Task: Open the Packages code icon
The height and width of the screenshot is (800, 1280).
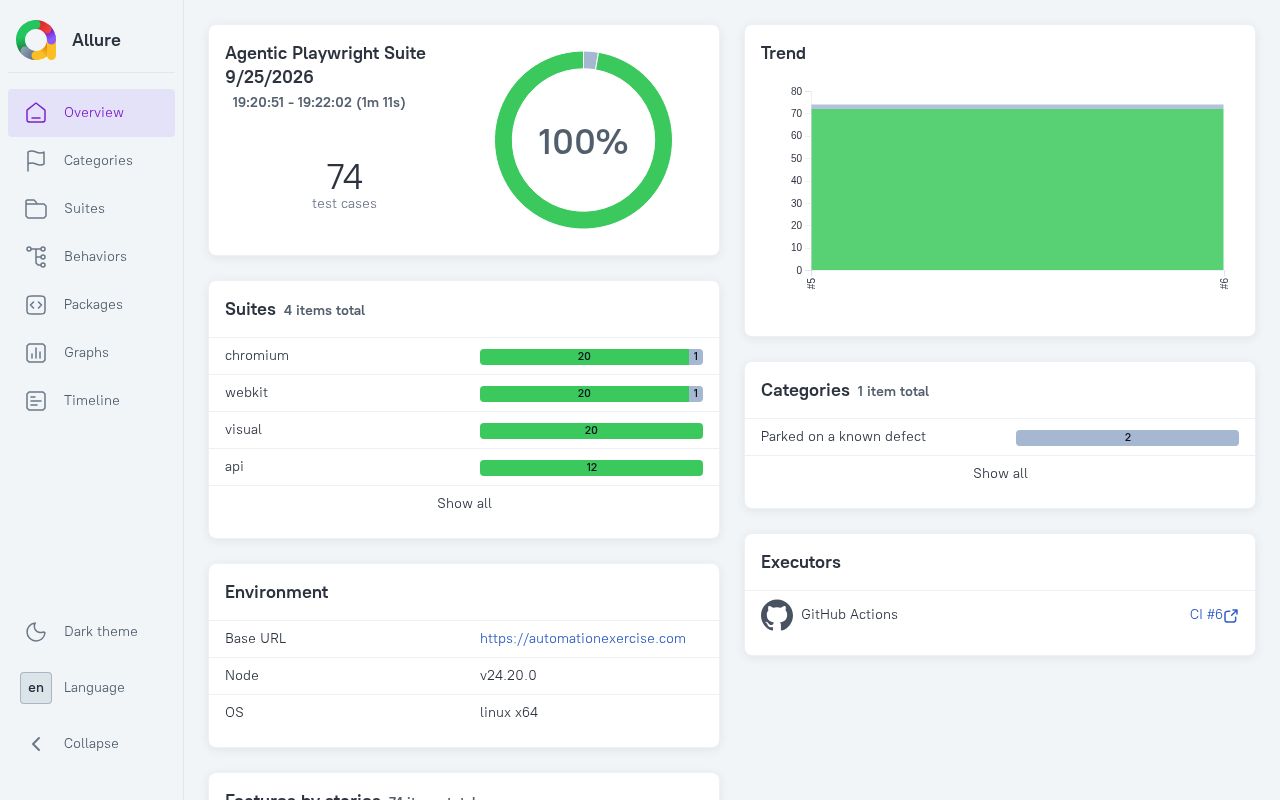Action: point(36,304)
